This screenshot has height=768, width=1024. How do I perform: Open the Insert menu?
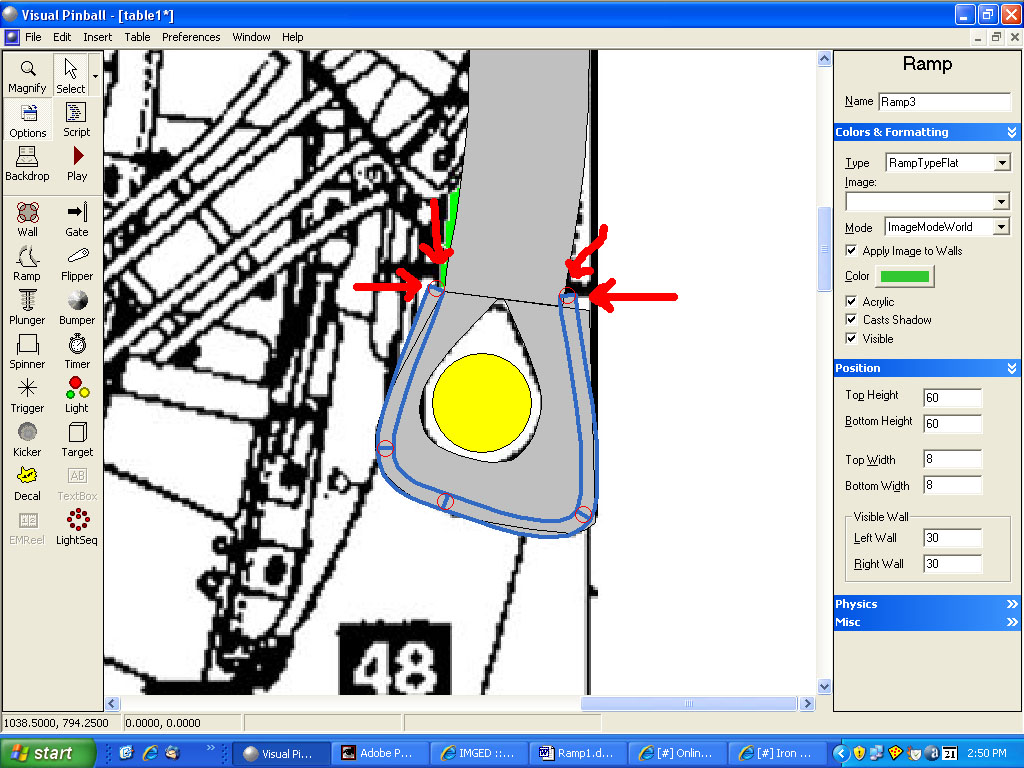click(x=97, y=37)
